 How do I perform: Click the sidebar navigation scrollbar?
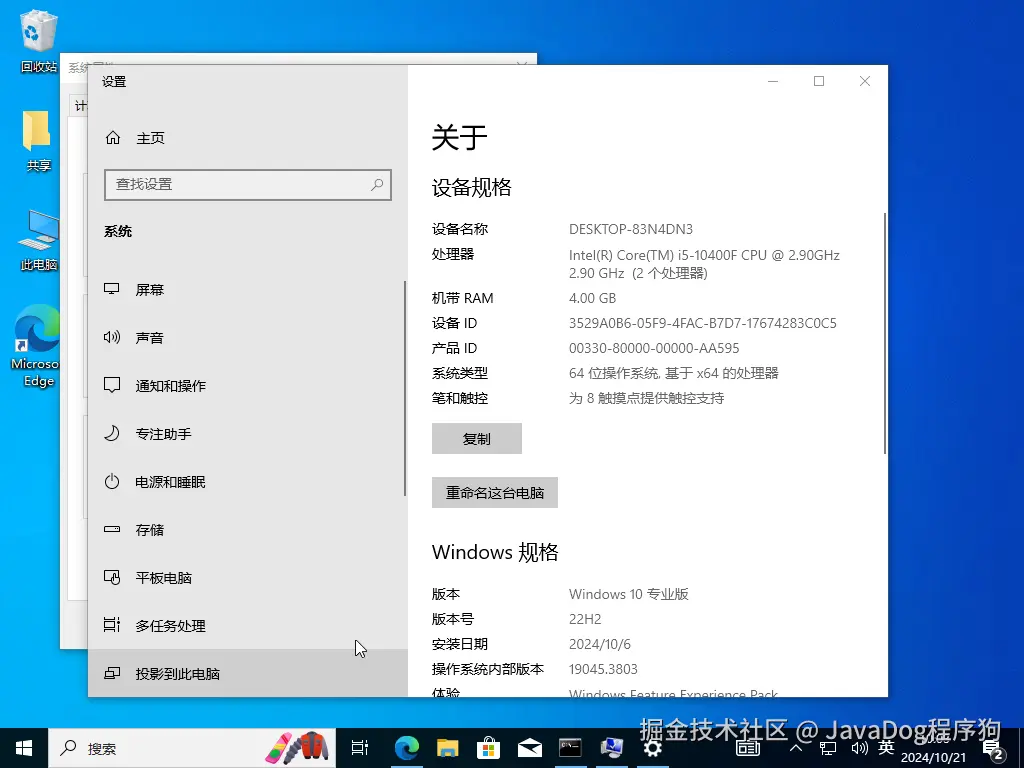[x=405, y=389]
